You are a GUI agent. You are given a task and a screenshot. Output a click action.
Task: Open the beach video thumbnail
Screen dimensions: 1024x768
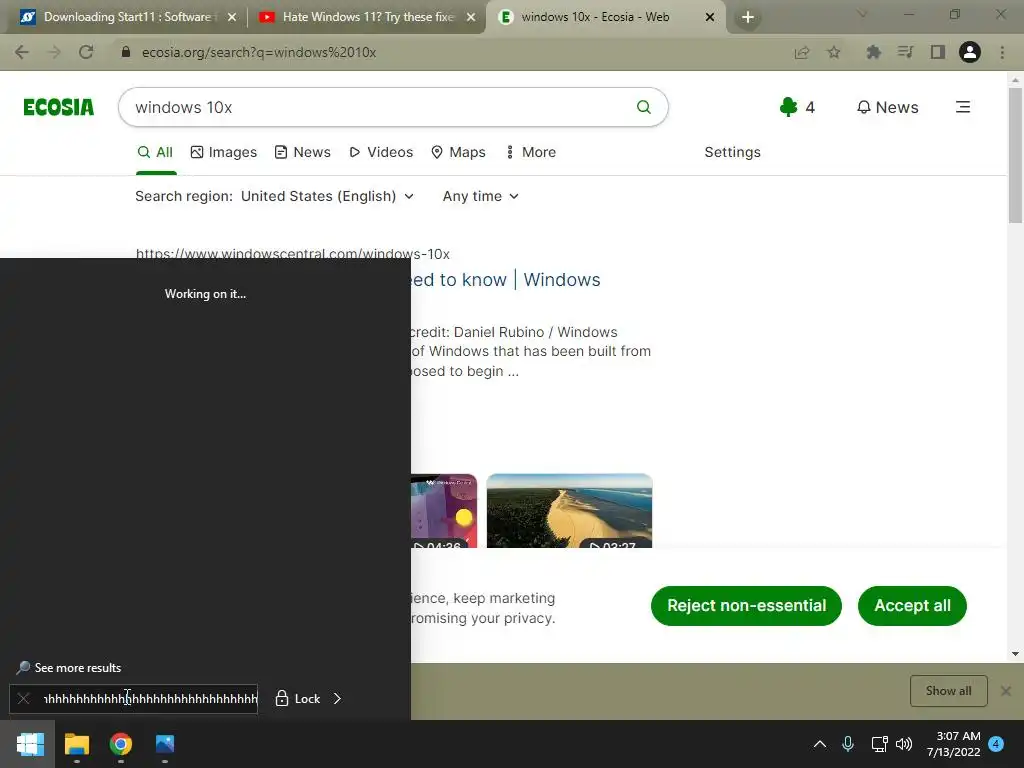[569, 511]
